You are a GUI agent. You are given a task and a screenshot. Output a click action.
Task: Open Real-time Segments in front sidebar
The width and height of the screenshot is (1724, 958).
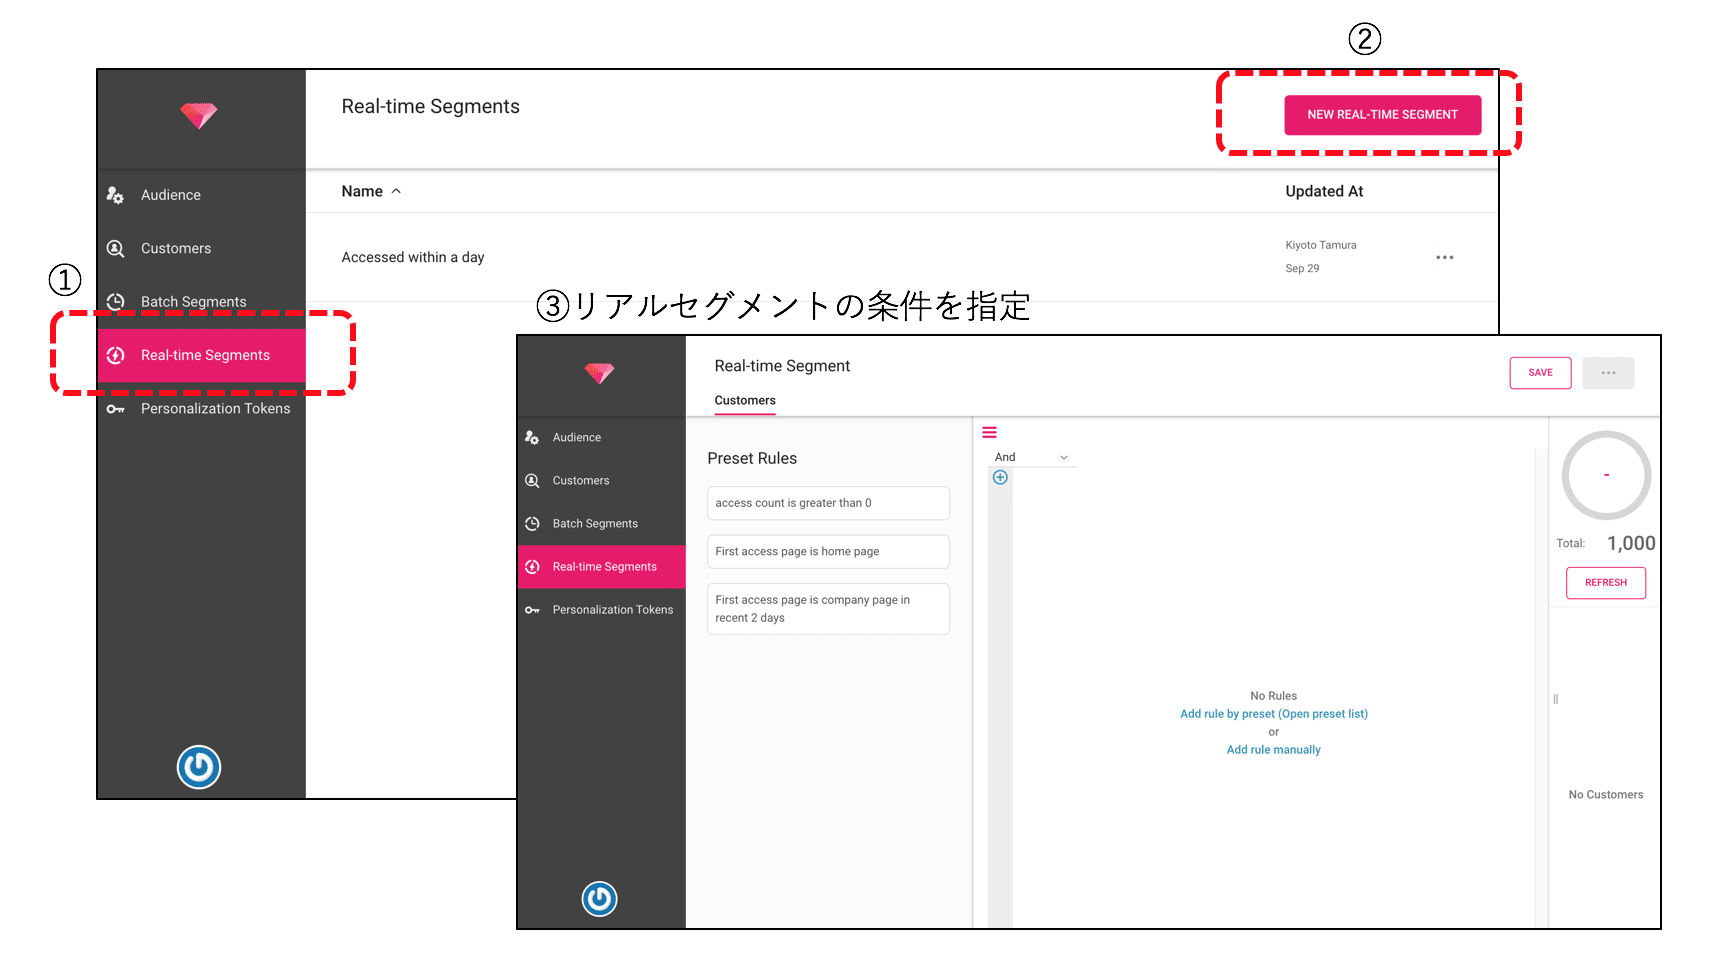coord(603,567)
